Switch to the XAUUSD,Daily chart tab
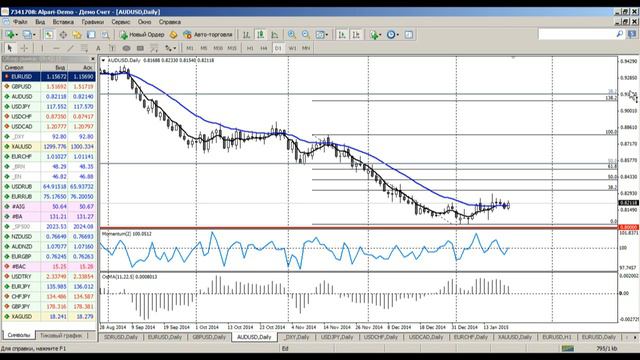Viewport: 640px width, 360px height. coord(515,337)
